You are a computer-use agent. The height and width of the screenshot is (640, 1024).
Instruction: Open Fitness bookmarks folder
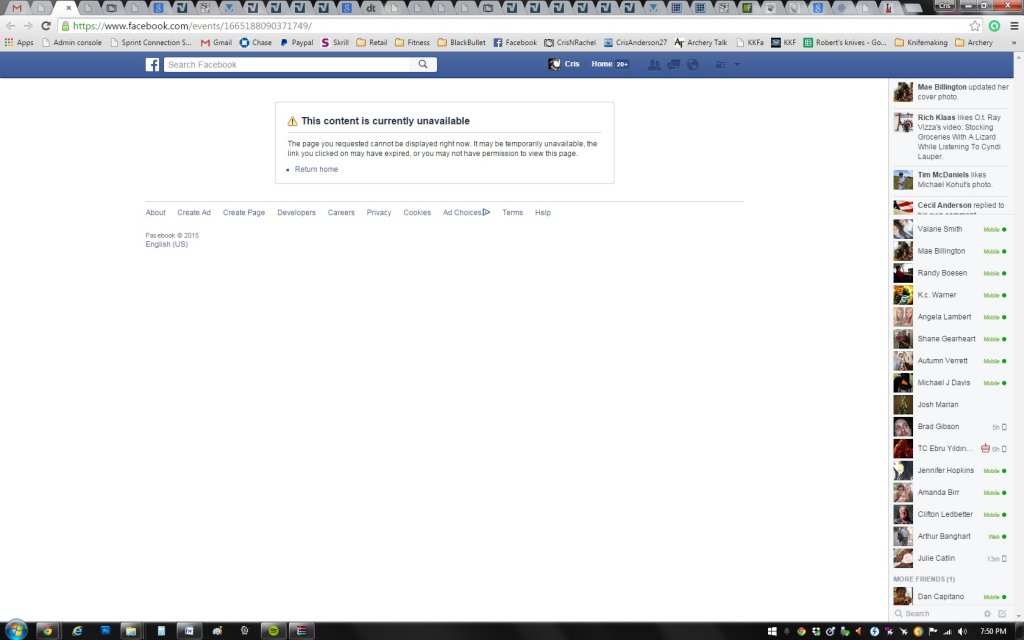pyautogui.click(x=412, y=42)
